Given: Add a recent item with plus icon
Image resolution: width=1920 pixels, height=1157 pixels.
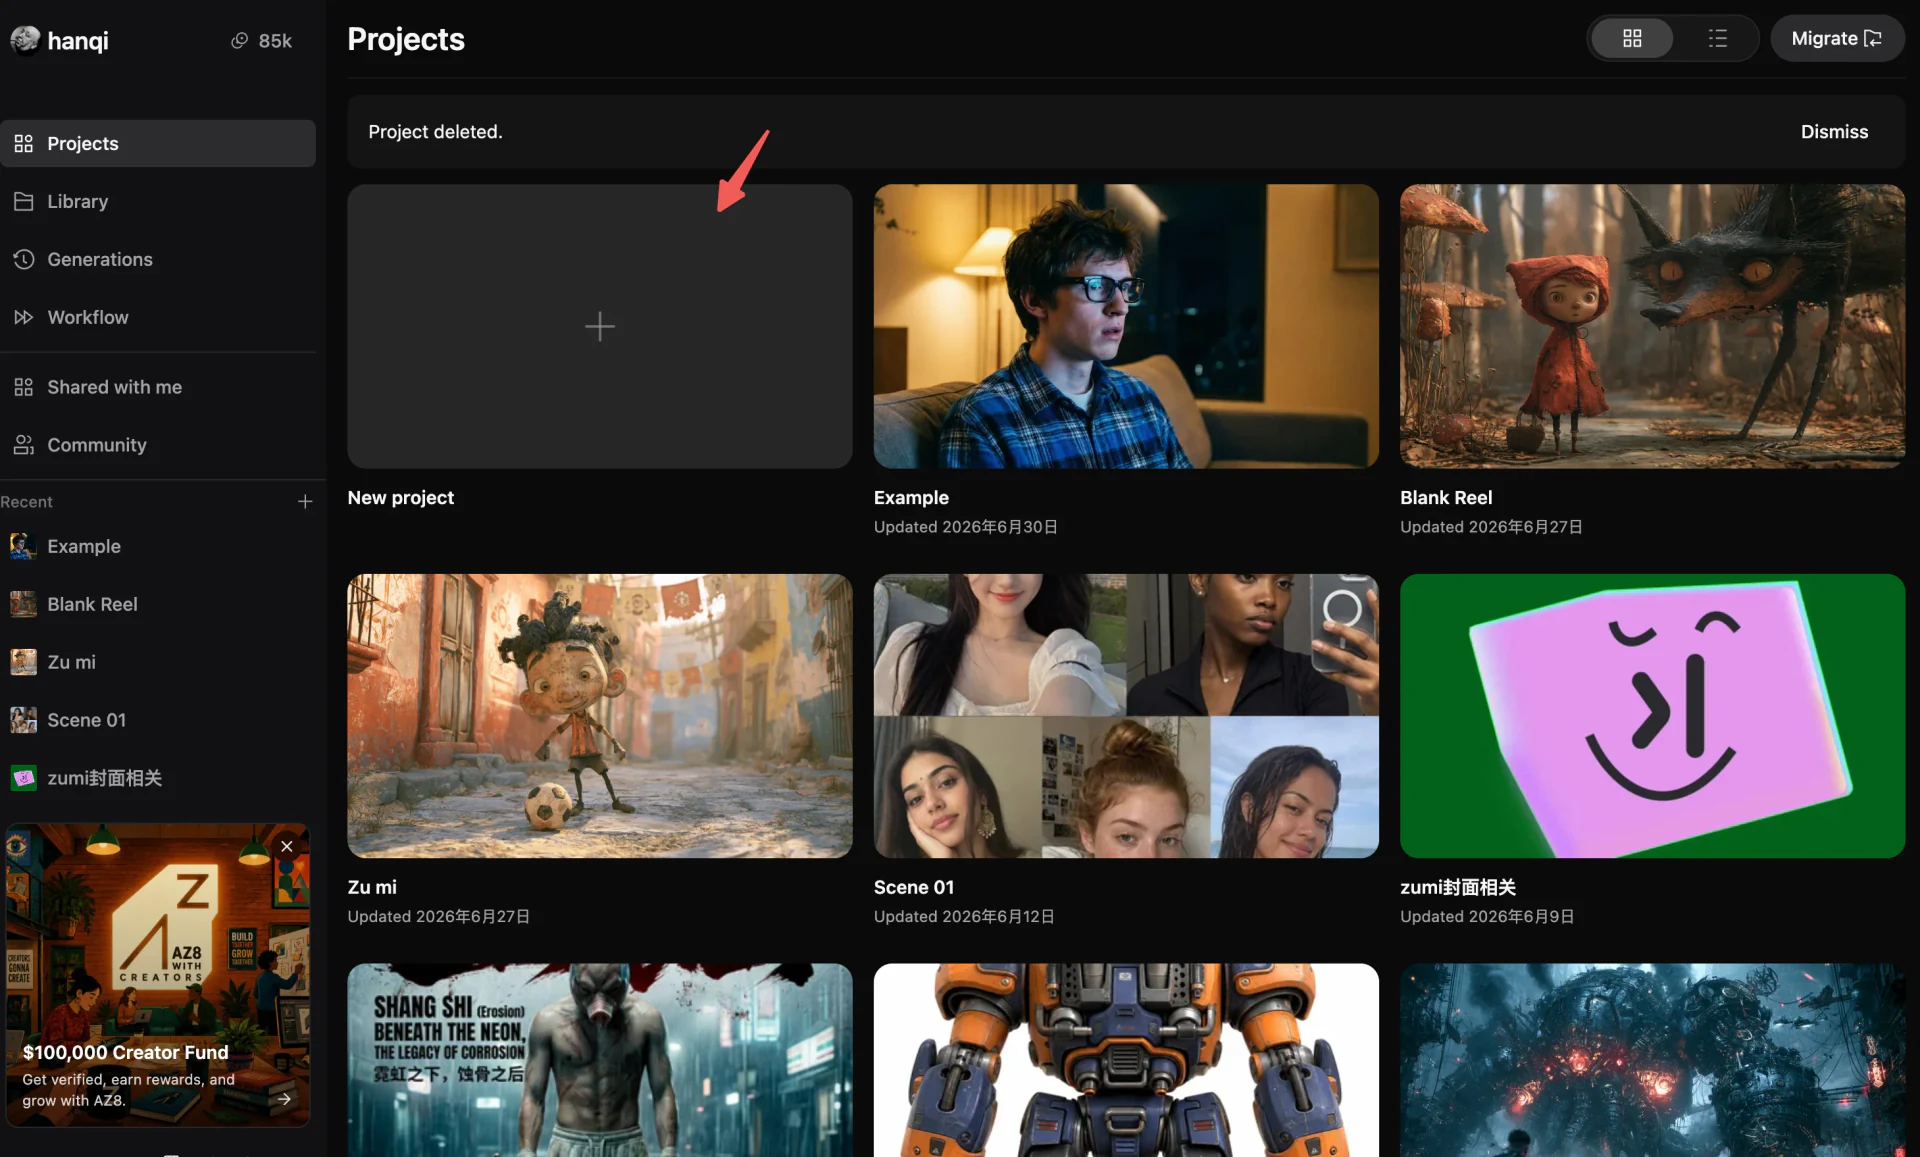Looking at the screenshot, I should [305, 502].
